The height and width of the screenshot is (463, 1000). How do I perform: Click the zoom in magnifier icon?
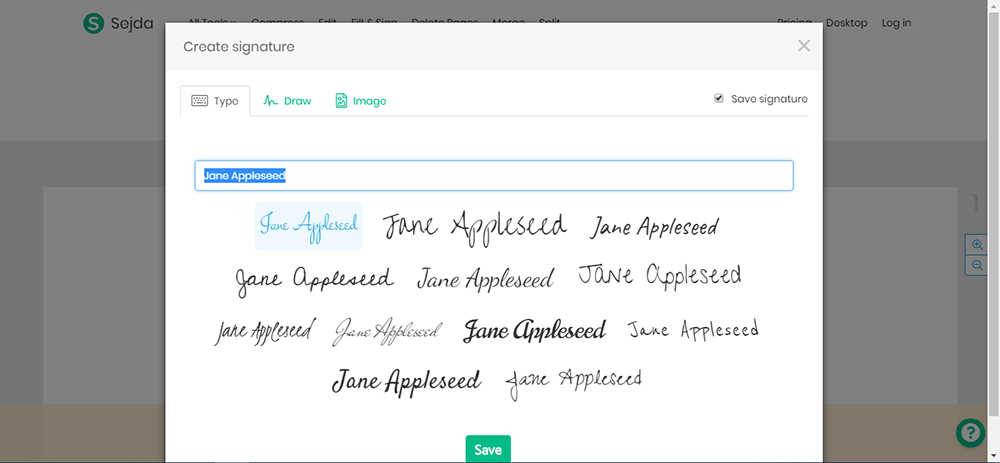977,245
